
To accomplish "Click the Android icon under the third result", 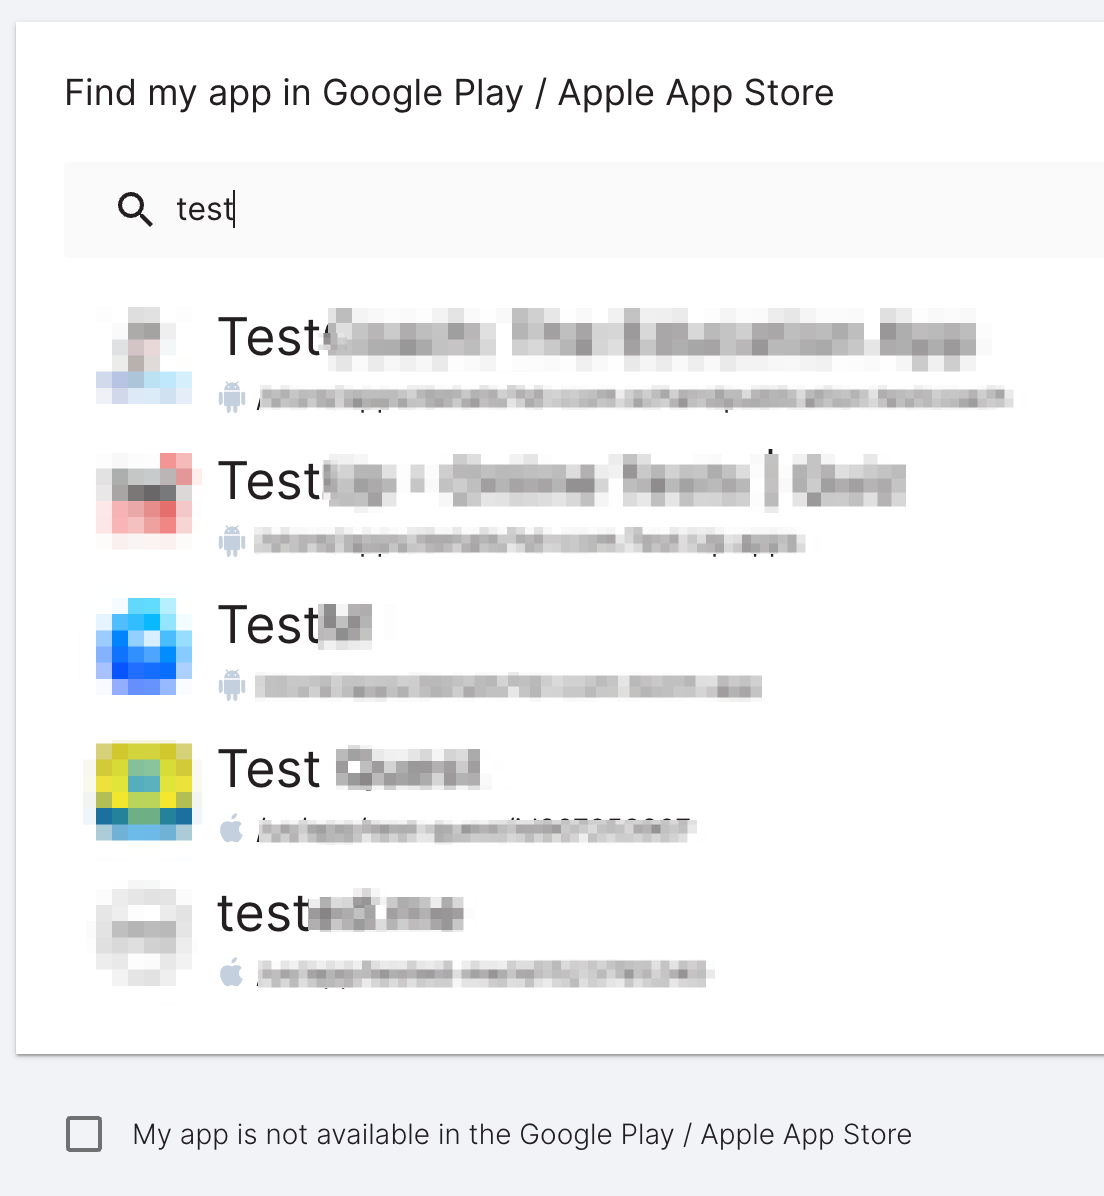I will pos(232,686).
